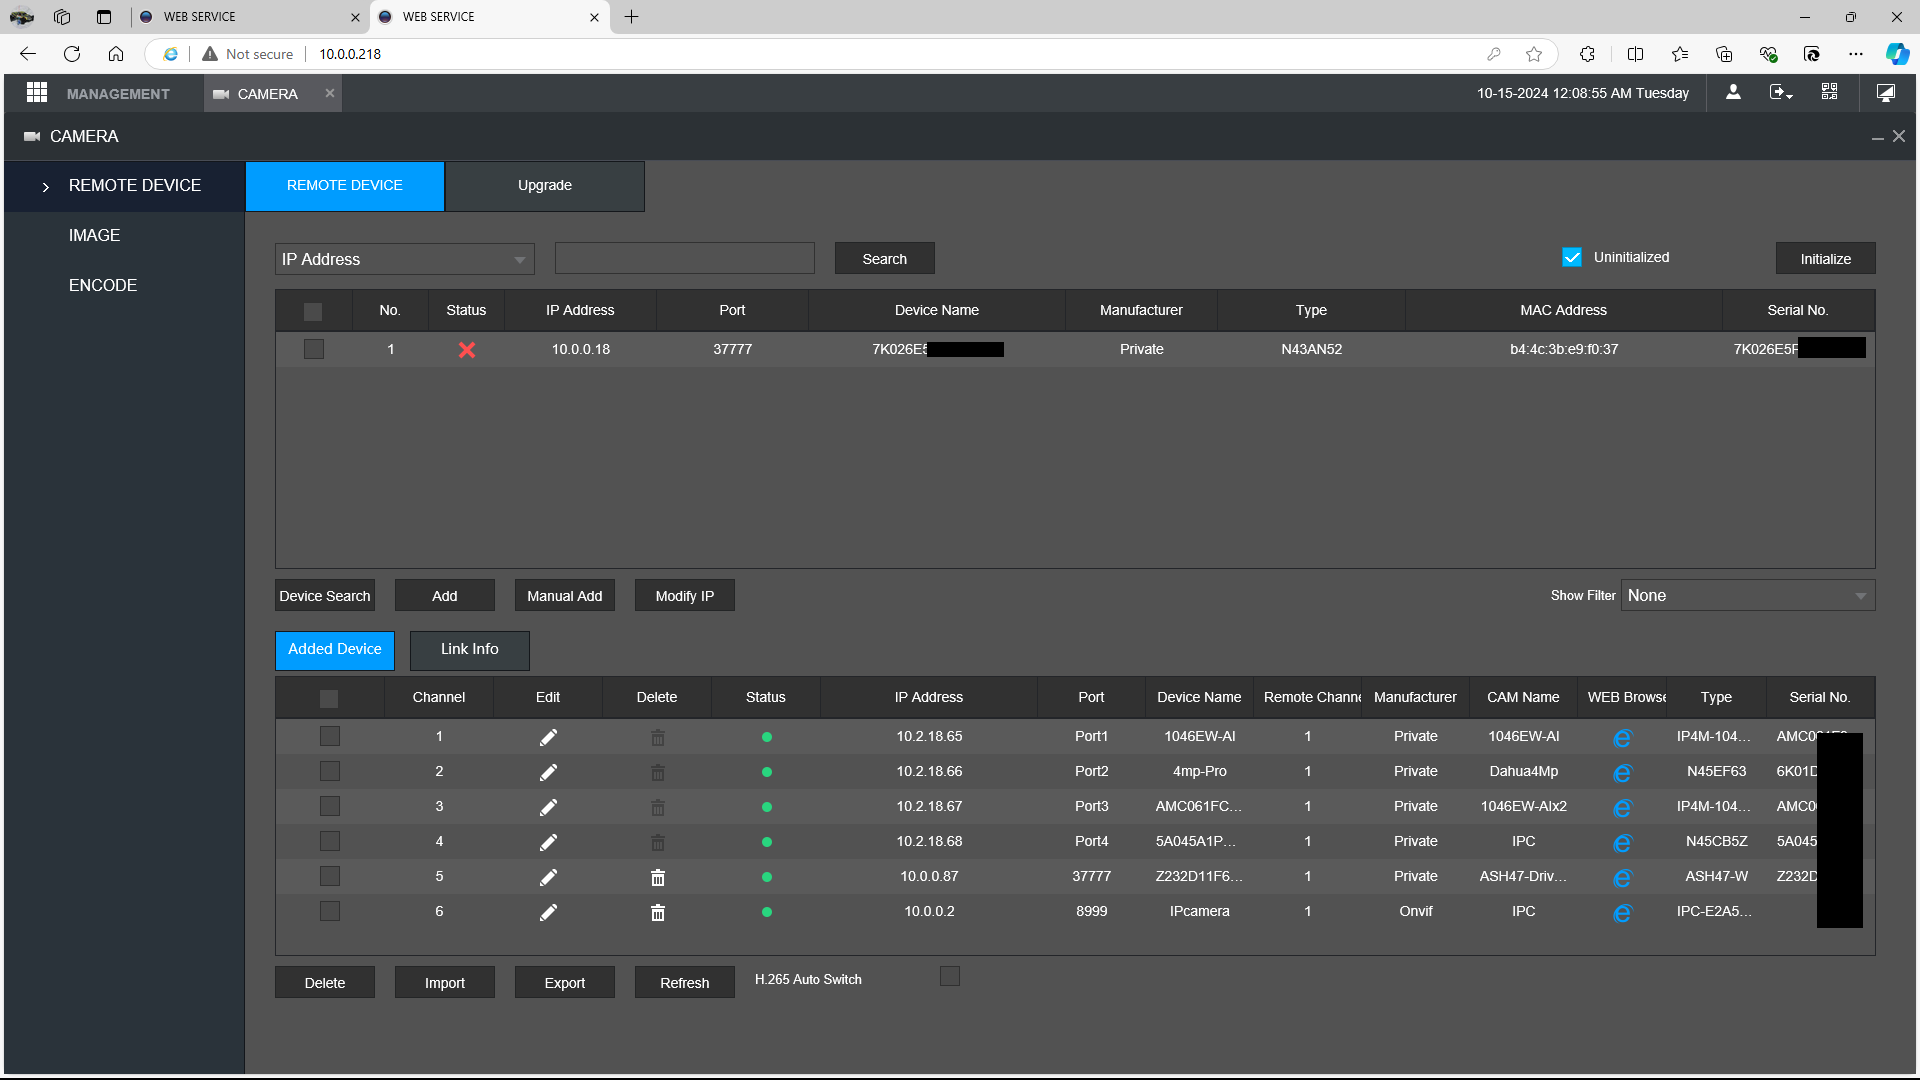Select all added devices header checkbox
The width and height of the screenshot is (1920, 1080).
pos(329,698)
